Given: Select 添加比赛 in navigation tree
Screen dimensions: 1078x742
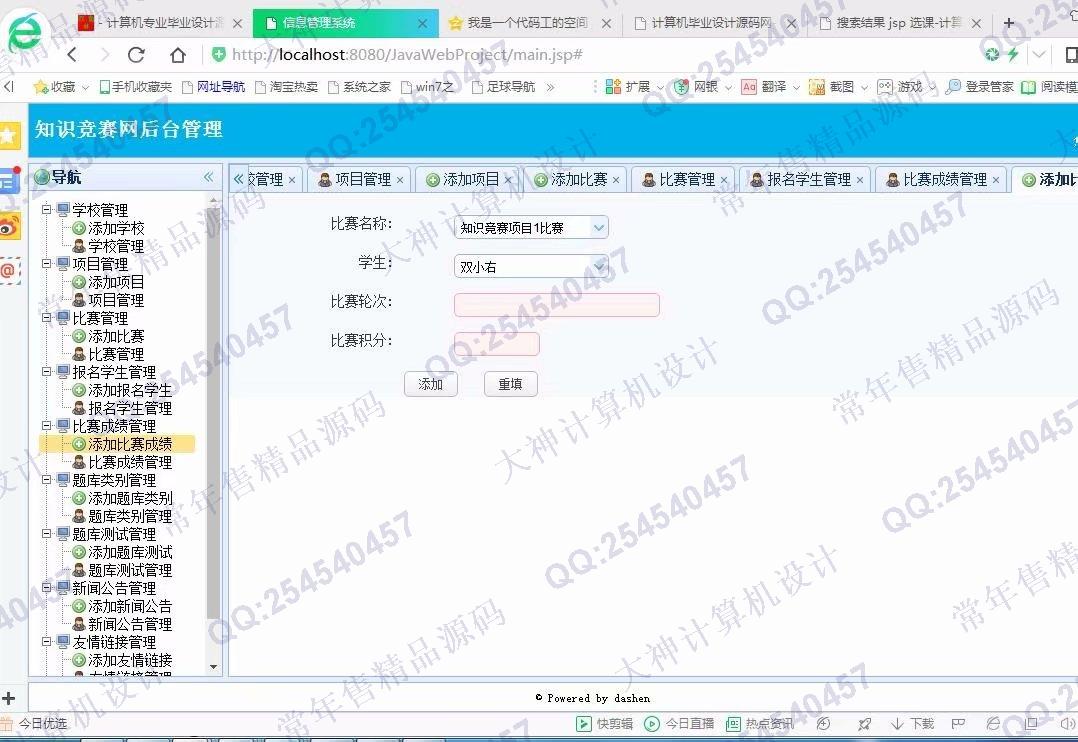Looking at the screenshot, I should tap(116, 336).
